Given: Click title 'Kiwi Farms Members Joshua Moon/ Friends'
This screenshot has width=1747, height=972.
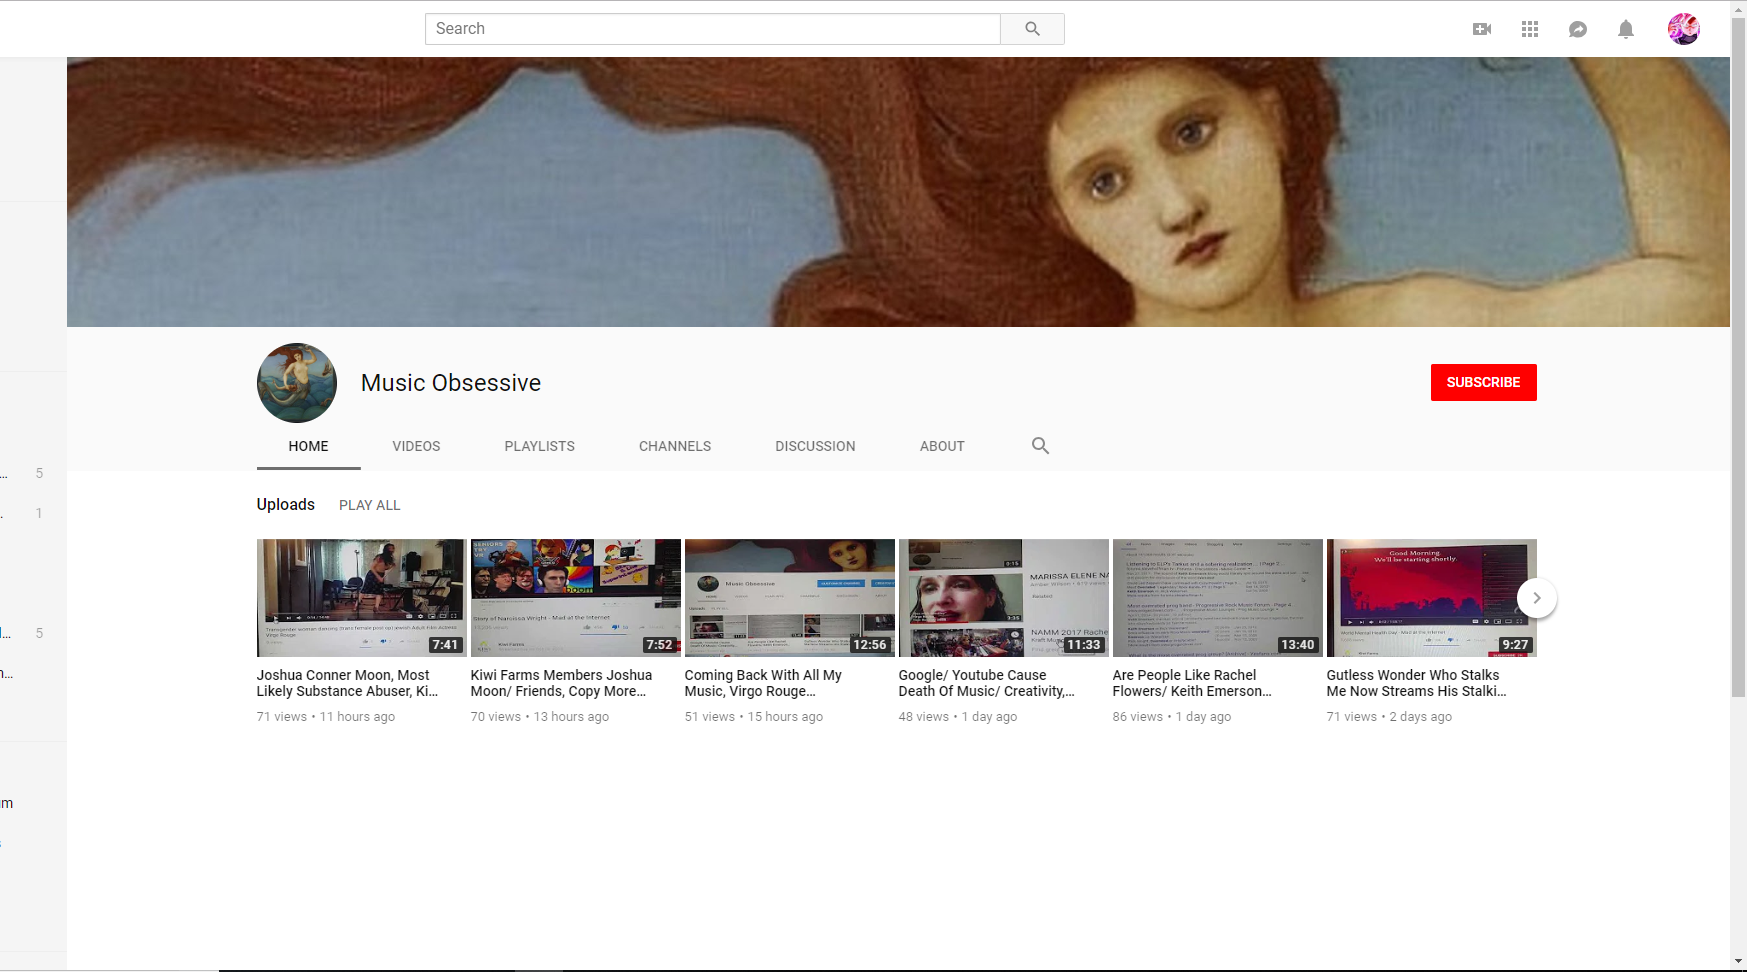Looking at the screenshot, I should click(561, 683).
